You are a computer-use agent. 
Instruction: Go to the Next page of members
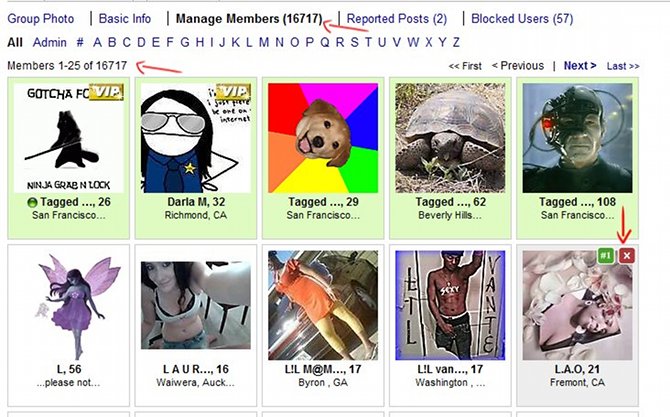pyautogui.click(x=580, y=66)
